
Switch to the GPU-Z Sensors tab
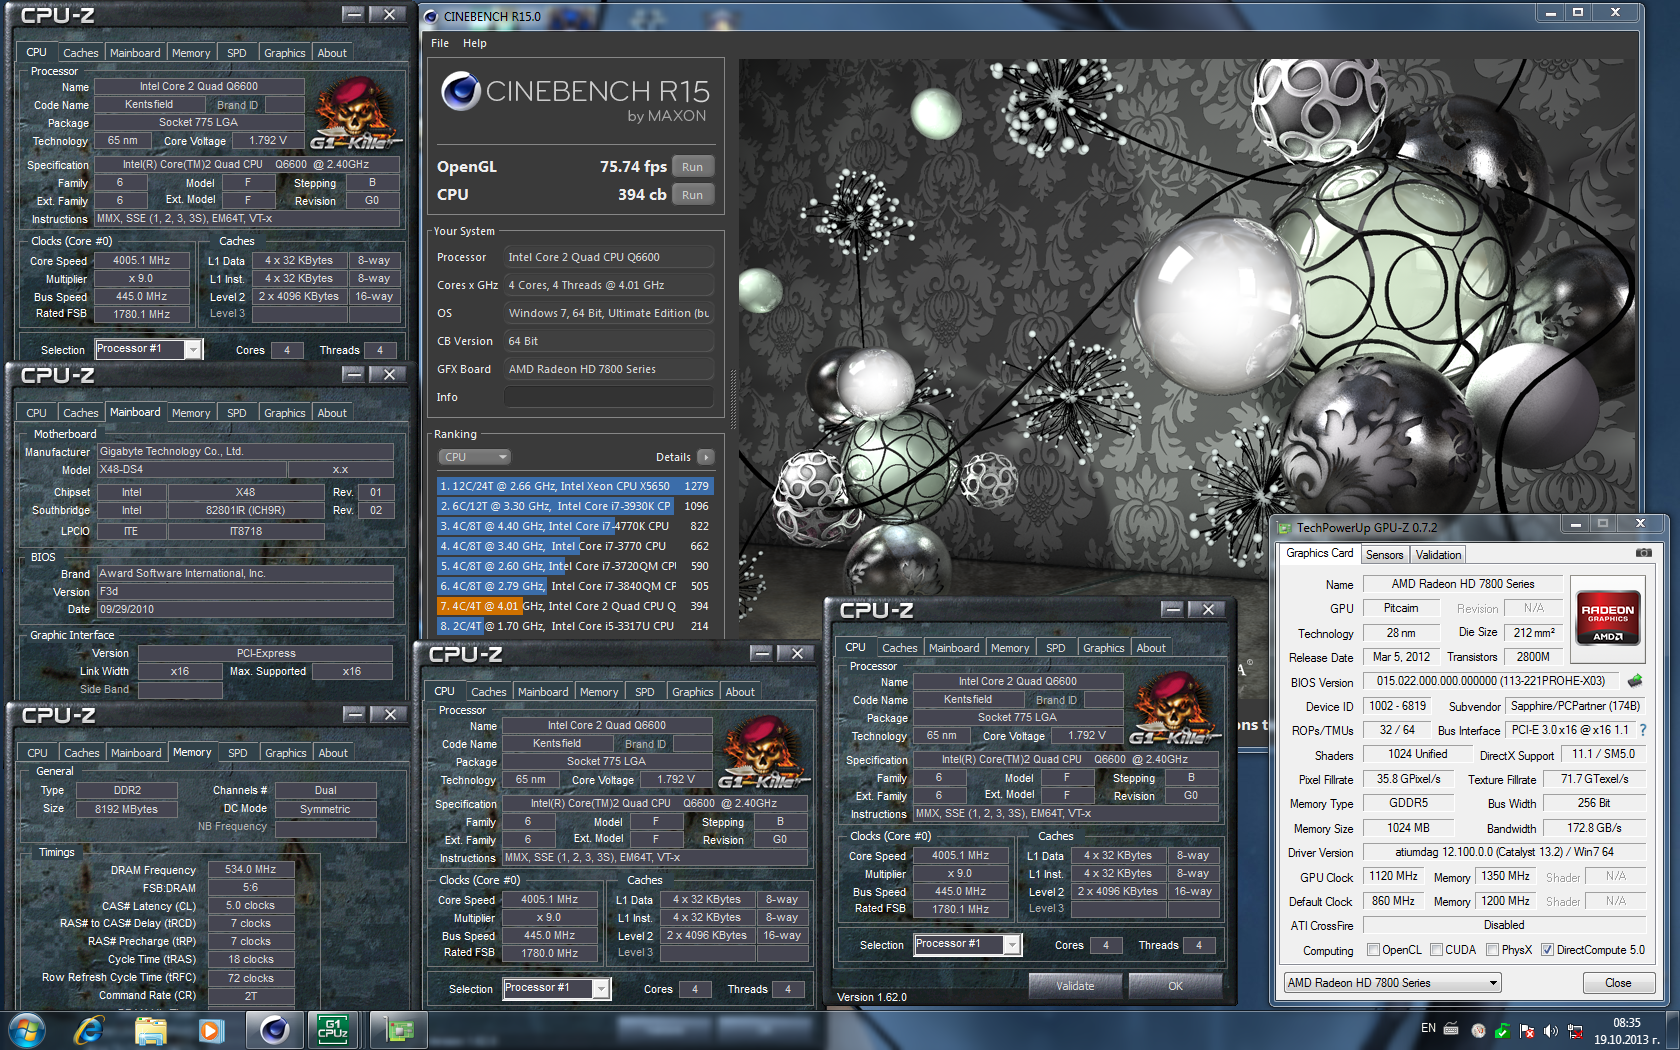(x=1385, y=555)
